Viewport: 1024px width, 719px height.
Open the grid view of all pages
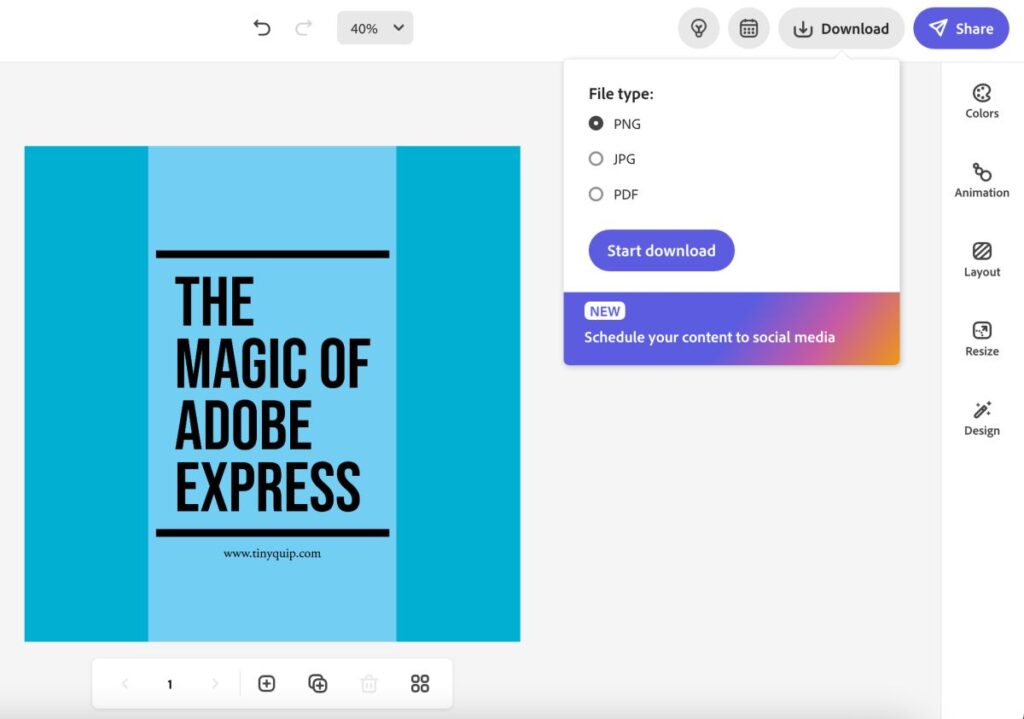(x=419, y=683)
